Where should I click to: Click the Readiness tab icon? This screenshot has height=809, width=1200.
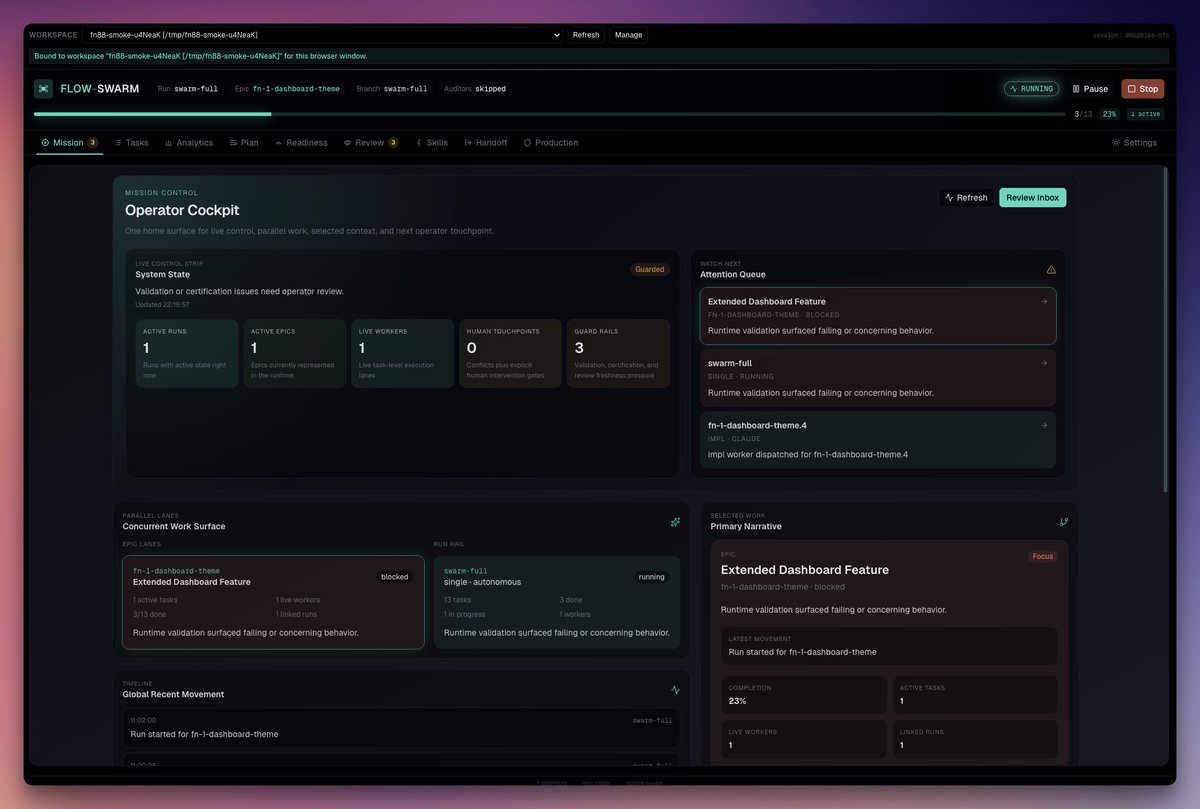(279, 143)
